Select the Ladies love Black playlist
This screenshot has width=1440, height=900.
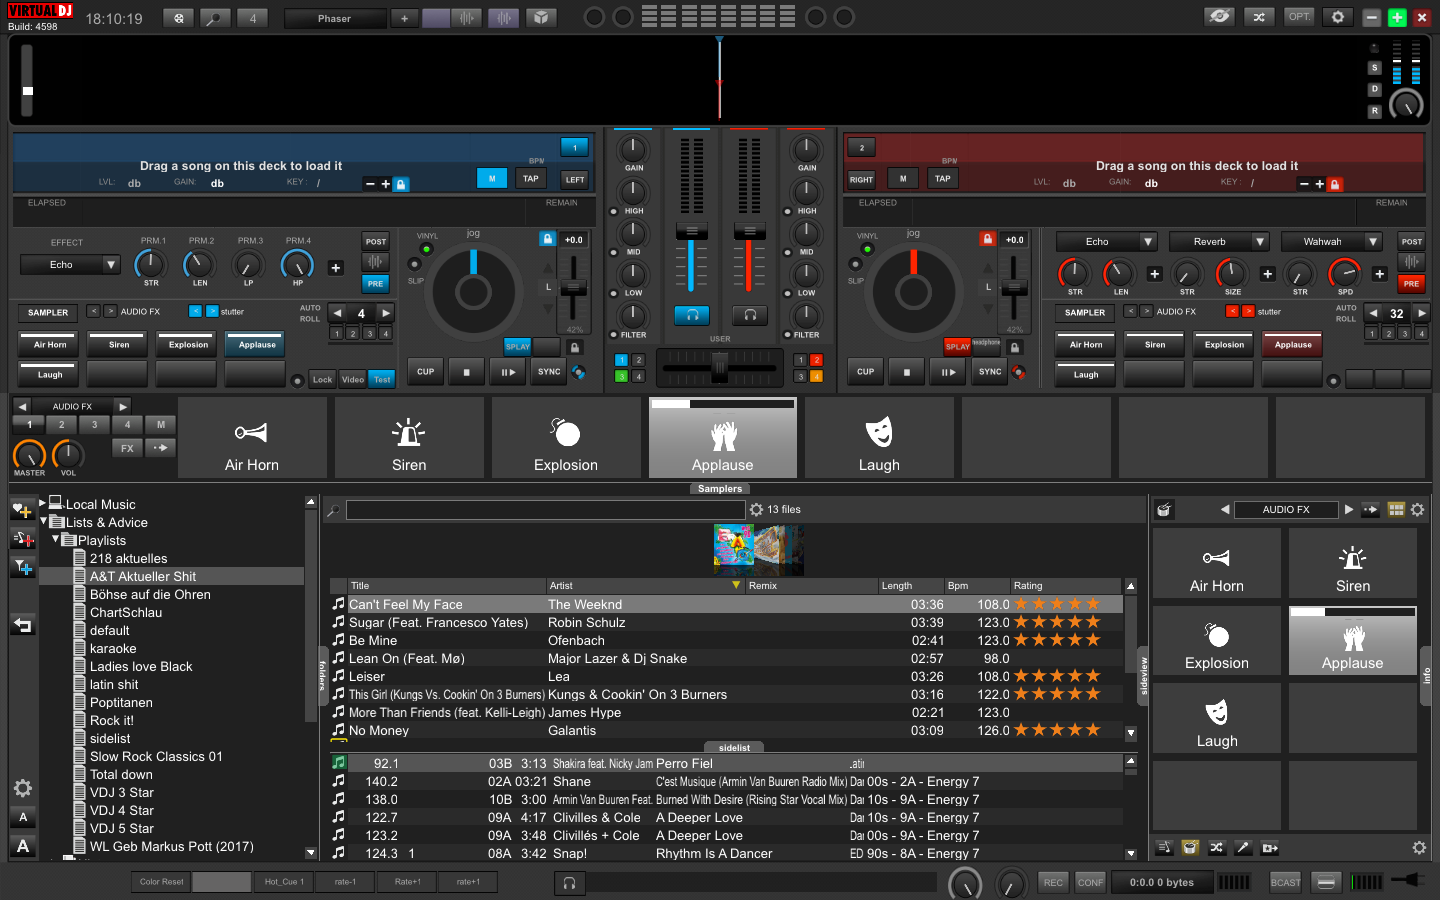[x=141, y=666]
